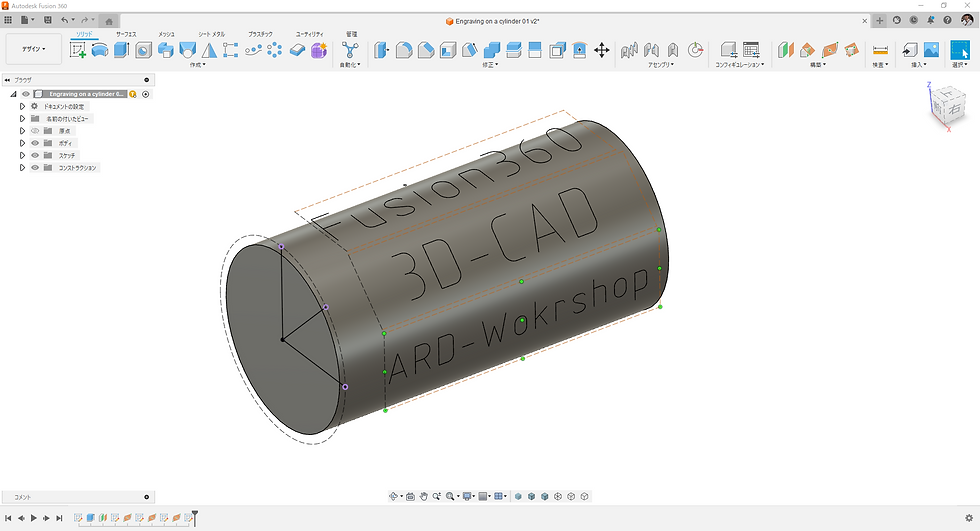This screenshot has width=980, height=531.
Task: Open the 作成 dropdown menu
Action: click(198, 65)
